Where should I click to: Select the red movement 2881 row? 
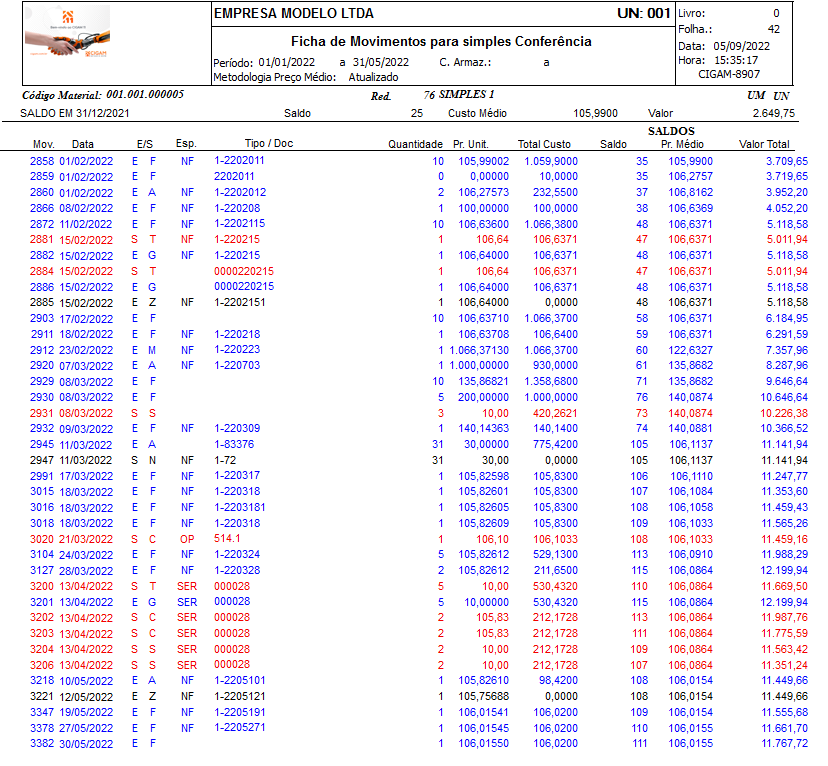[418, 240]
